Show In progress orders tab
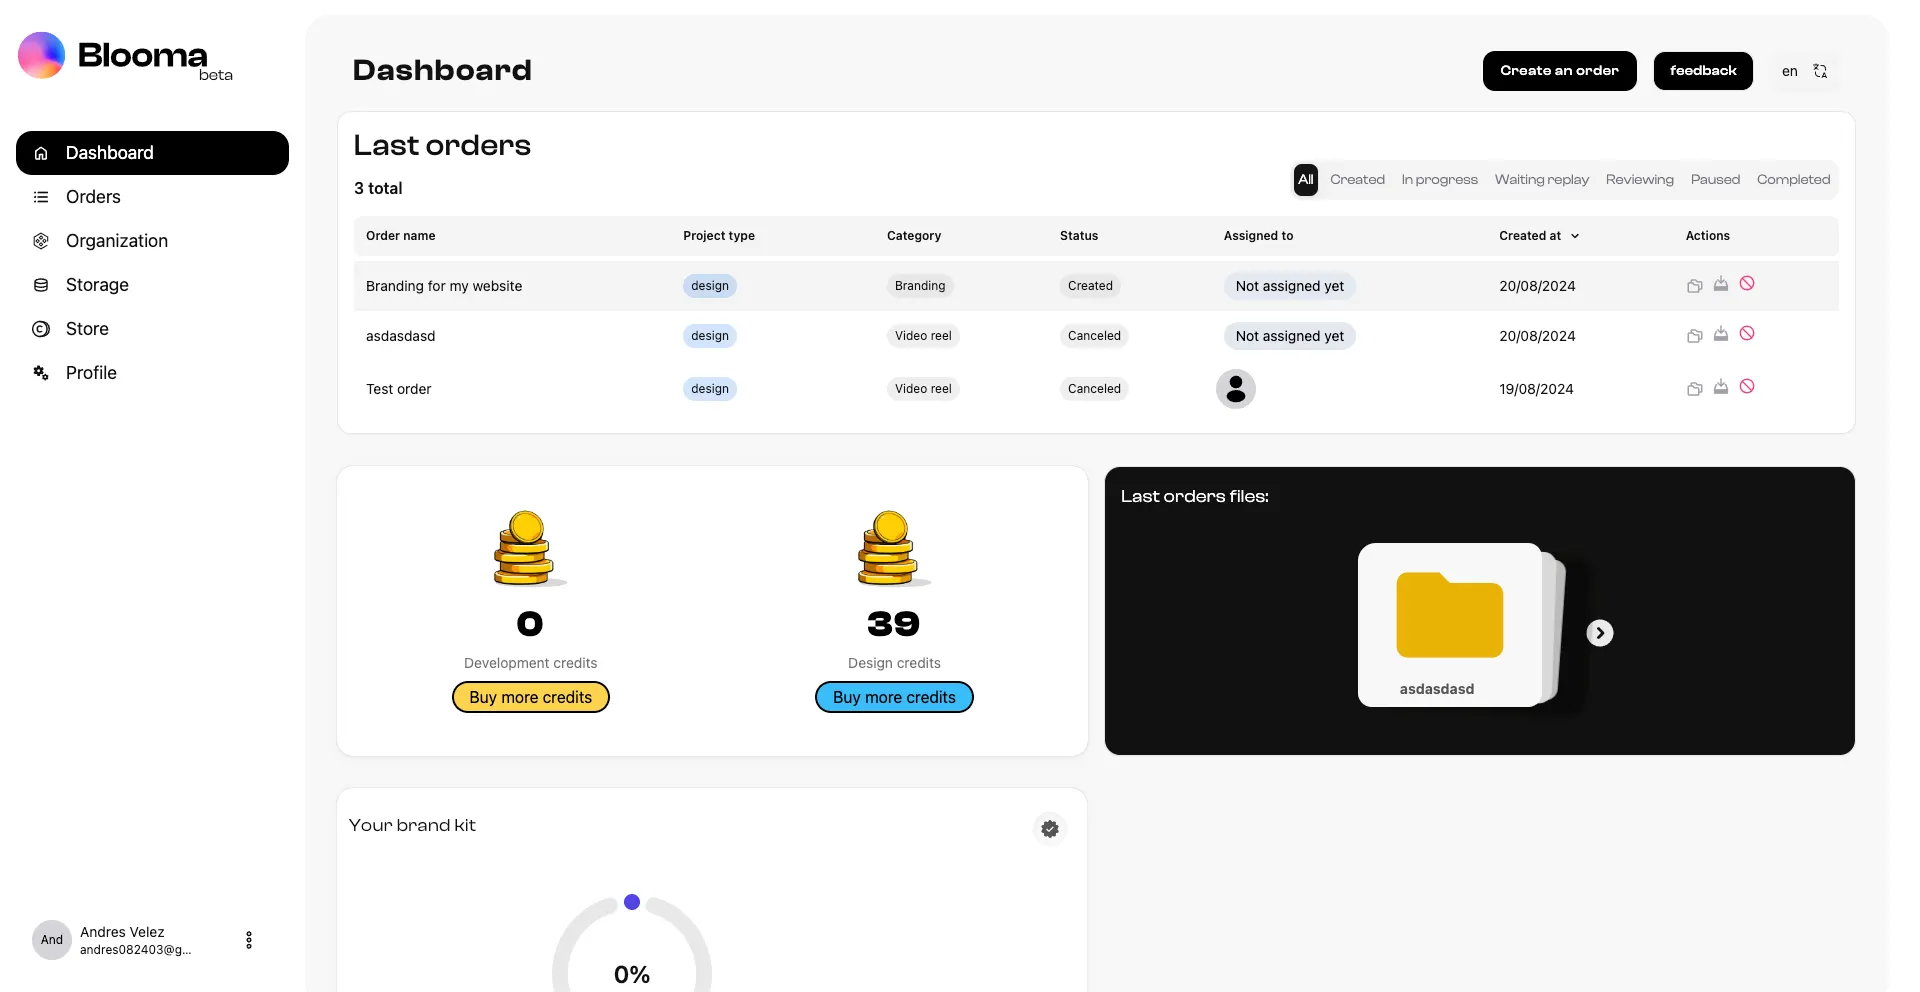This screenshot has width=1920, height=992. (1439, 180)
